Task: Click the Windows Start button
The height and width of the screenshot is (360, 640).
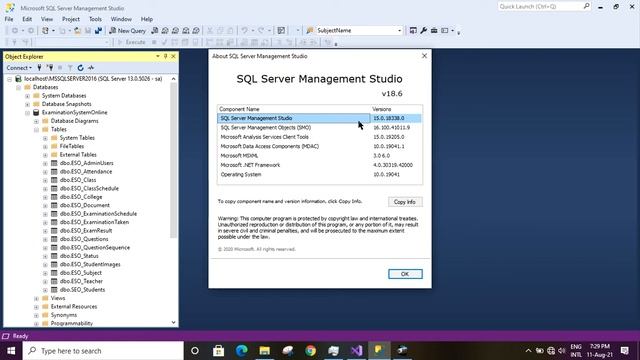Action: pos(11,351)
